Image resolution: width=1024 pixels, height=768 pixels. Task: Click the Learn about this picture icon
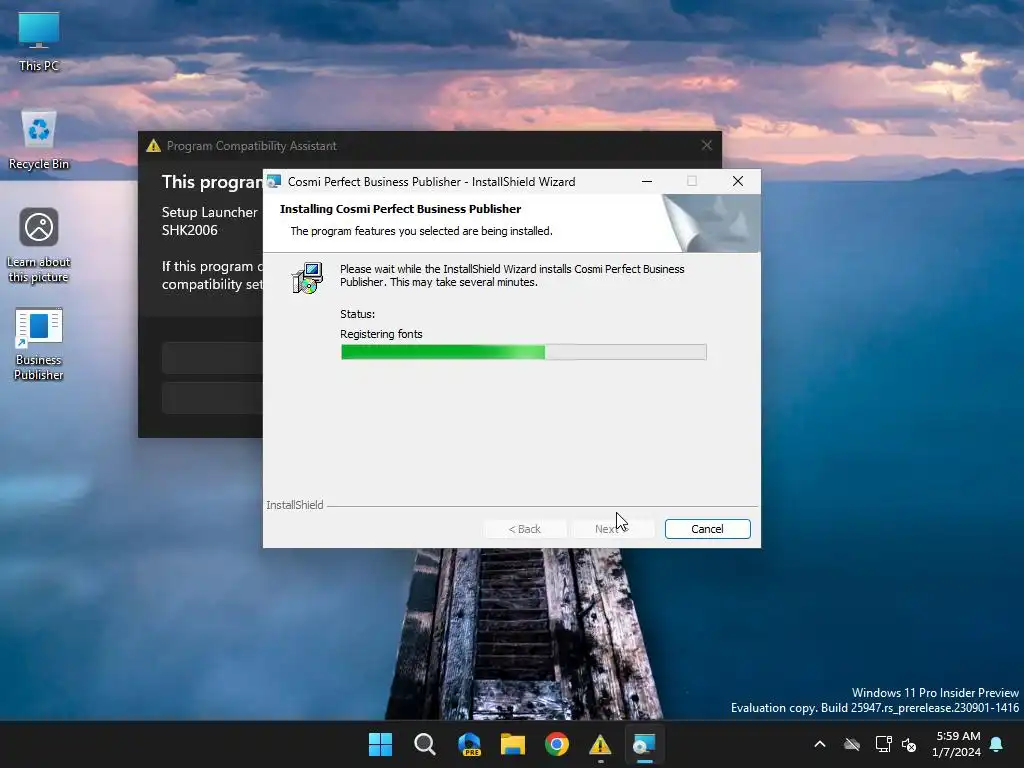tap(39, 245)
